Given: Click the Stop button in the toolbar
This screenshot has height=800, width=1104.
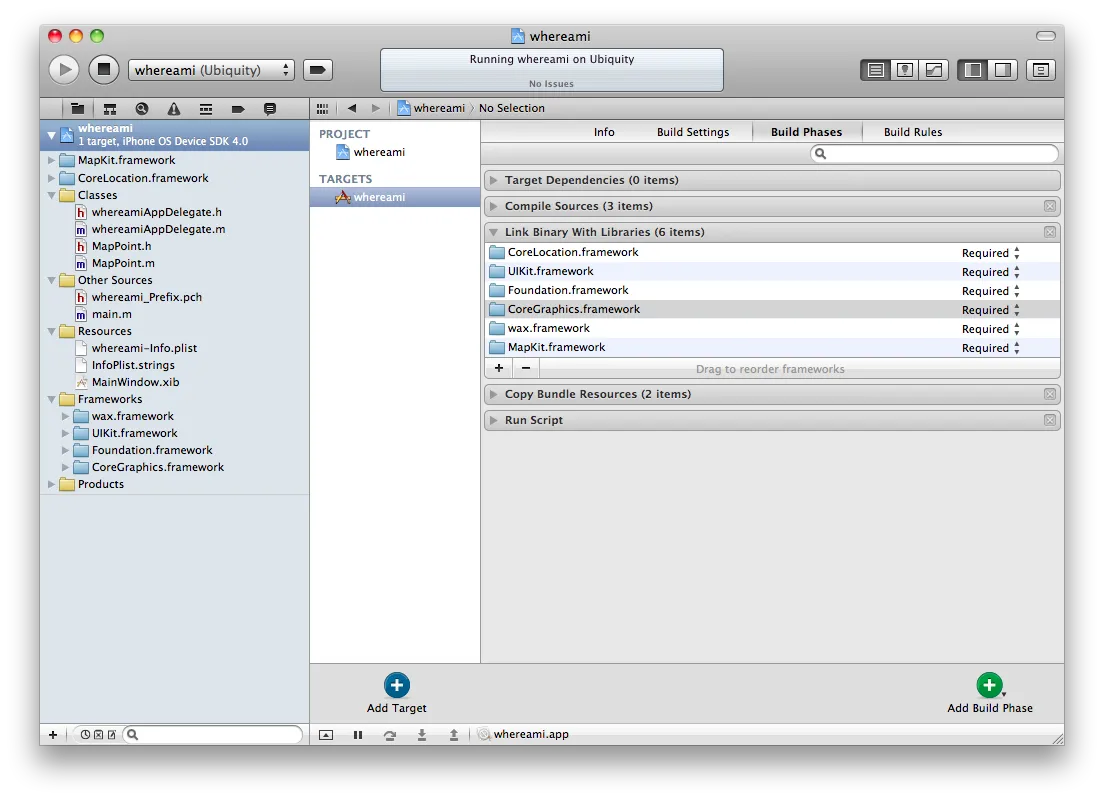Looking at the screenshot, I should point(104,70).
